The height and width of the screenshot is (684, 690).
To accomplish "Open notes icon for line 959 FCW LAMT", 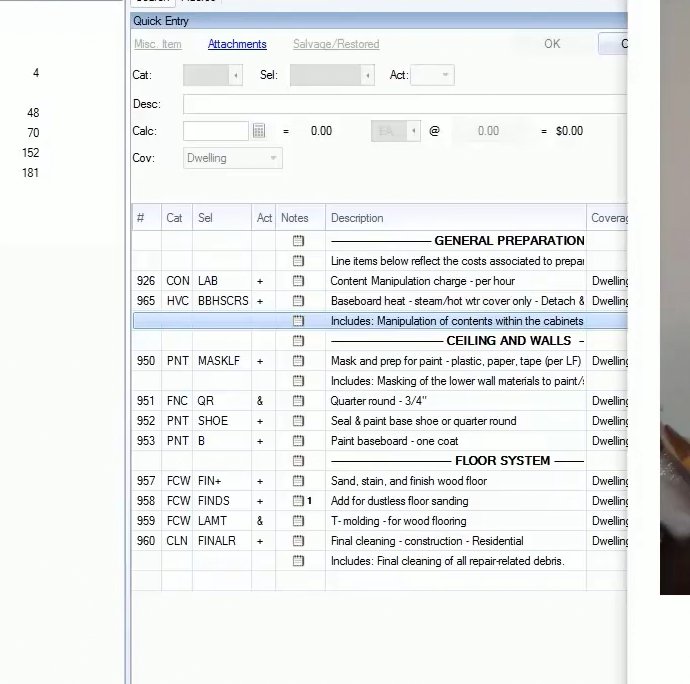I will click(x=298, y=521).
